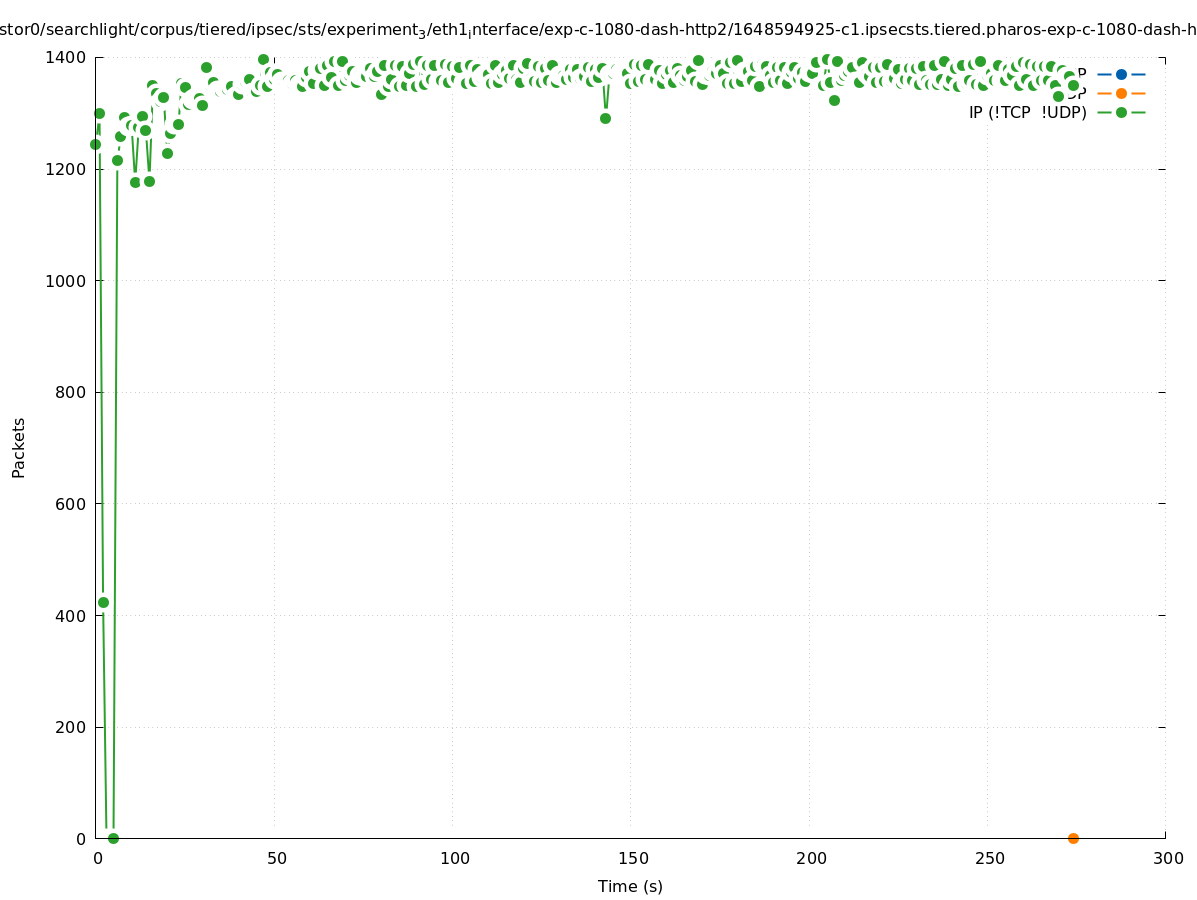Click the green data point at zero packets
The height and width of the screenshot is (900, 1197).
pyautogui.click(x=113, y=838)
